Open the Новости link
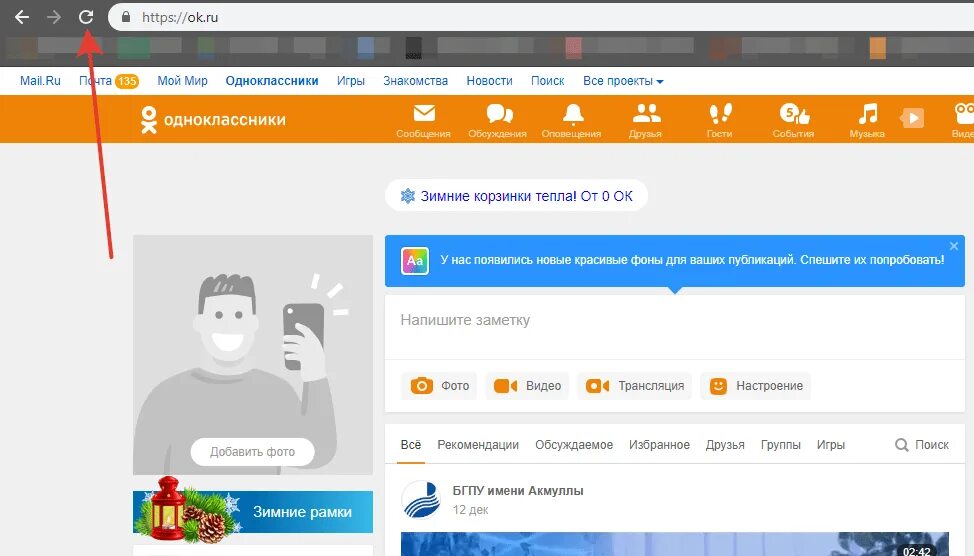 [x=489, y=81]
